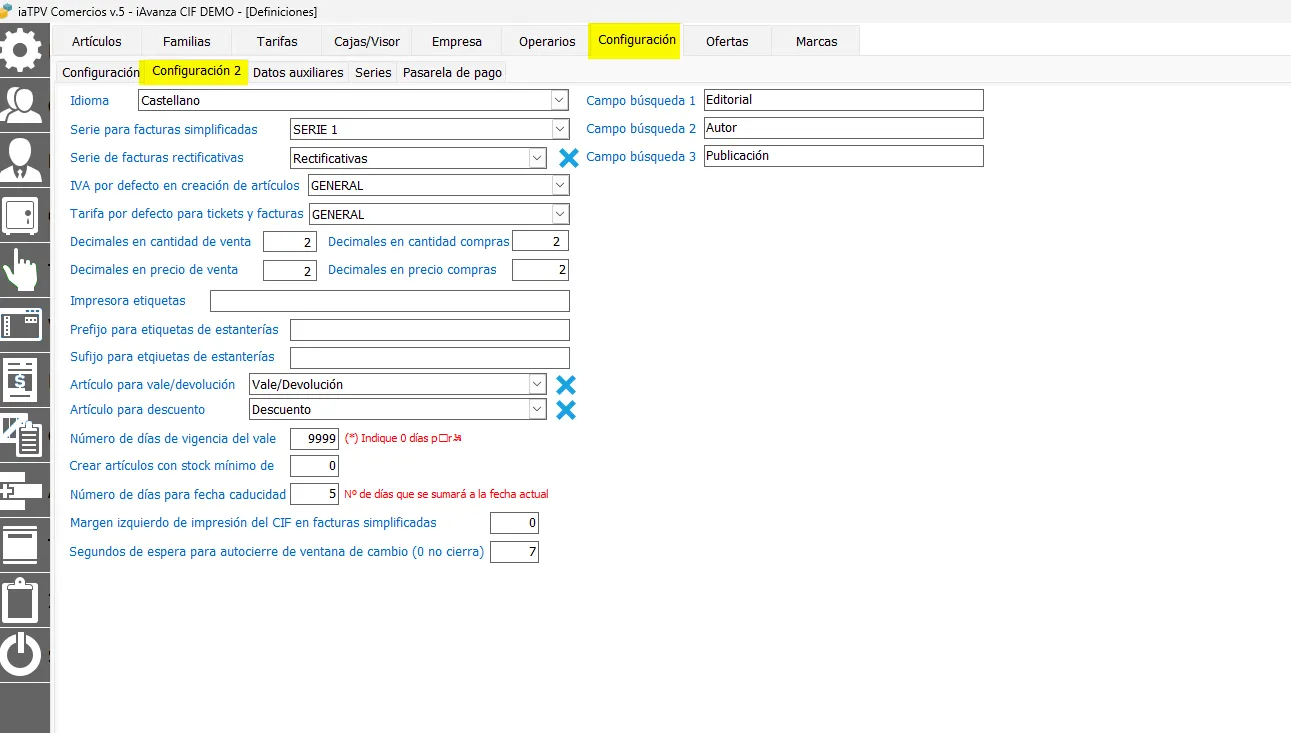This screenshot has height=733, width=1291.
Task: Select the Datos auxiliares subtab
Action: click(298, 72)
